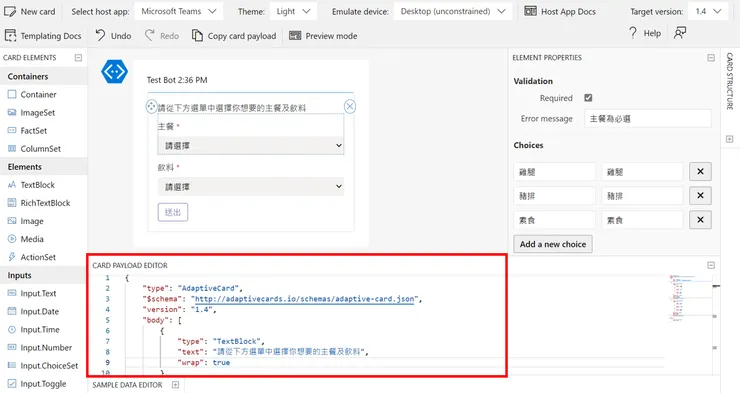Image resolution: width=740 pixels, height=393 pixels.
Task: Click line 9 "wrap": true in editor
Action: point(203,362)
